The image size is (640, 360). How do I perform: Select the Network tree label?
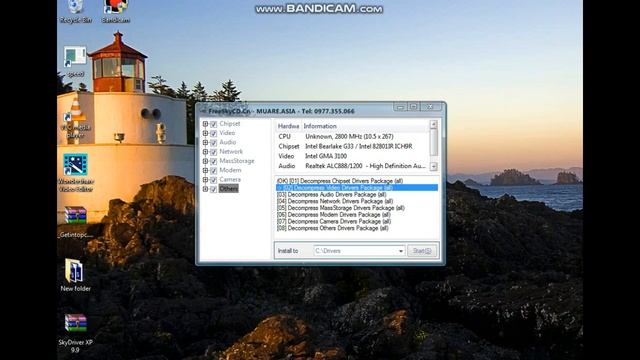pos(231,151)
